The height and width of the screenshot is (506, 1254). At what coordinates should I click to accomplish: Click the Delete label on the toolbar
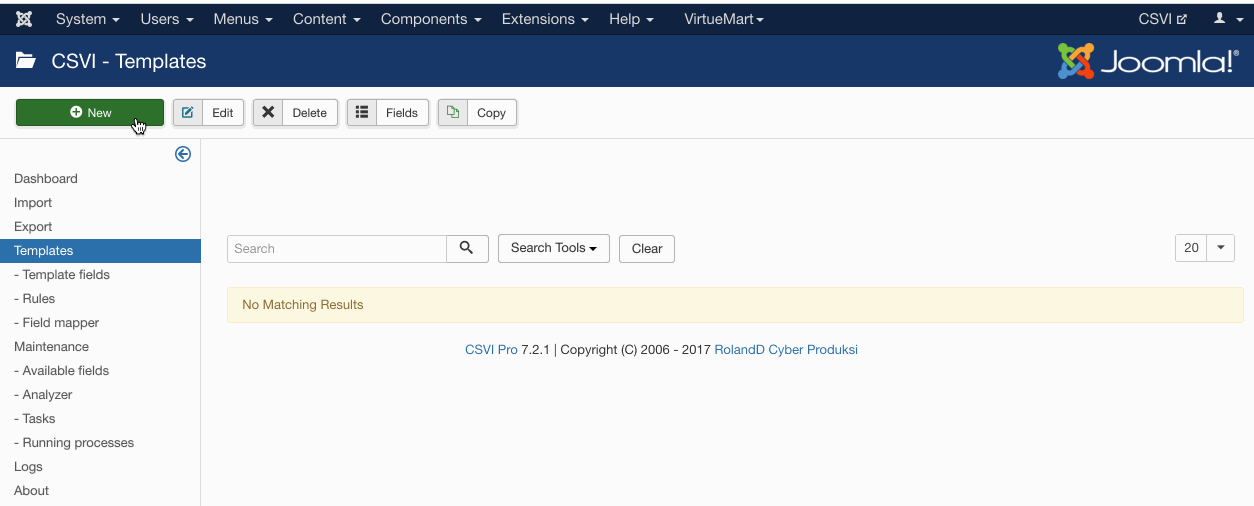(x=310, y=113)
